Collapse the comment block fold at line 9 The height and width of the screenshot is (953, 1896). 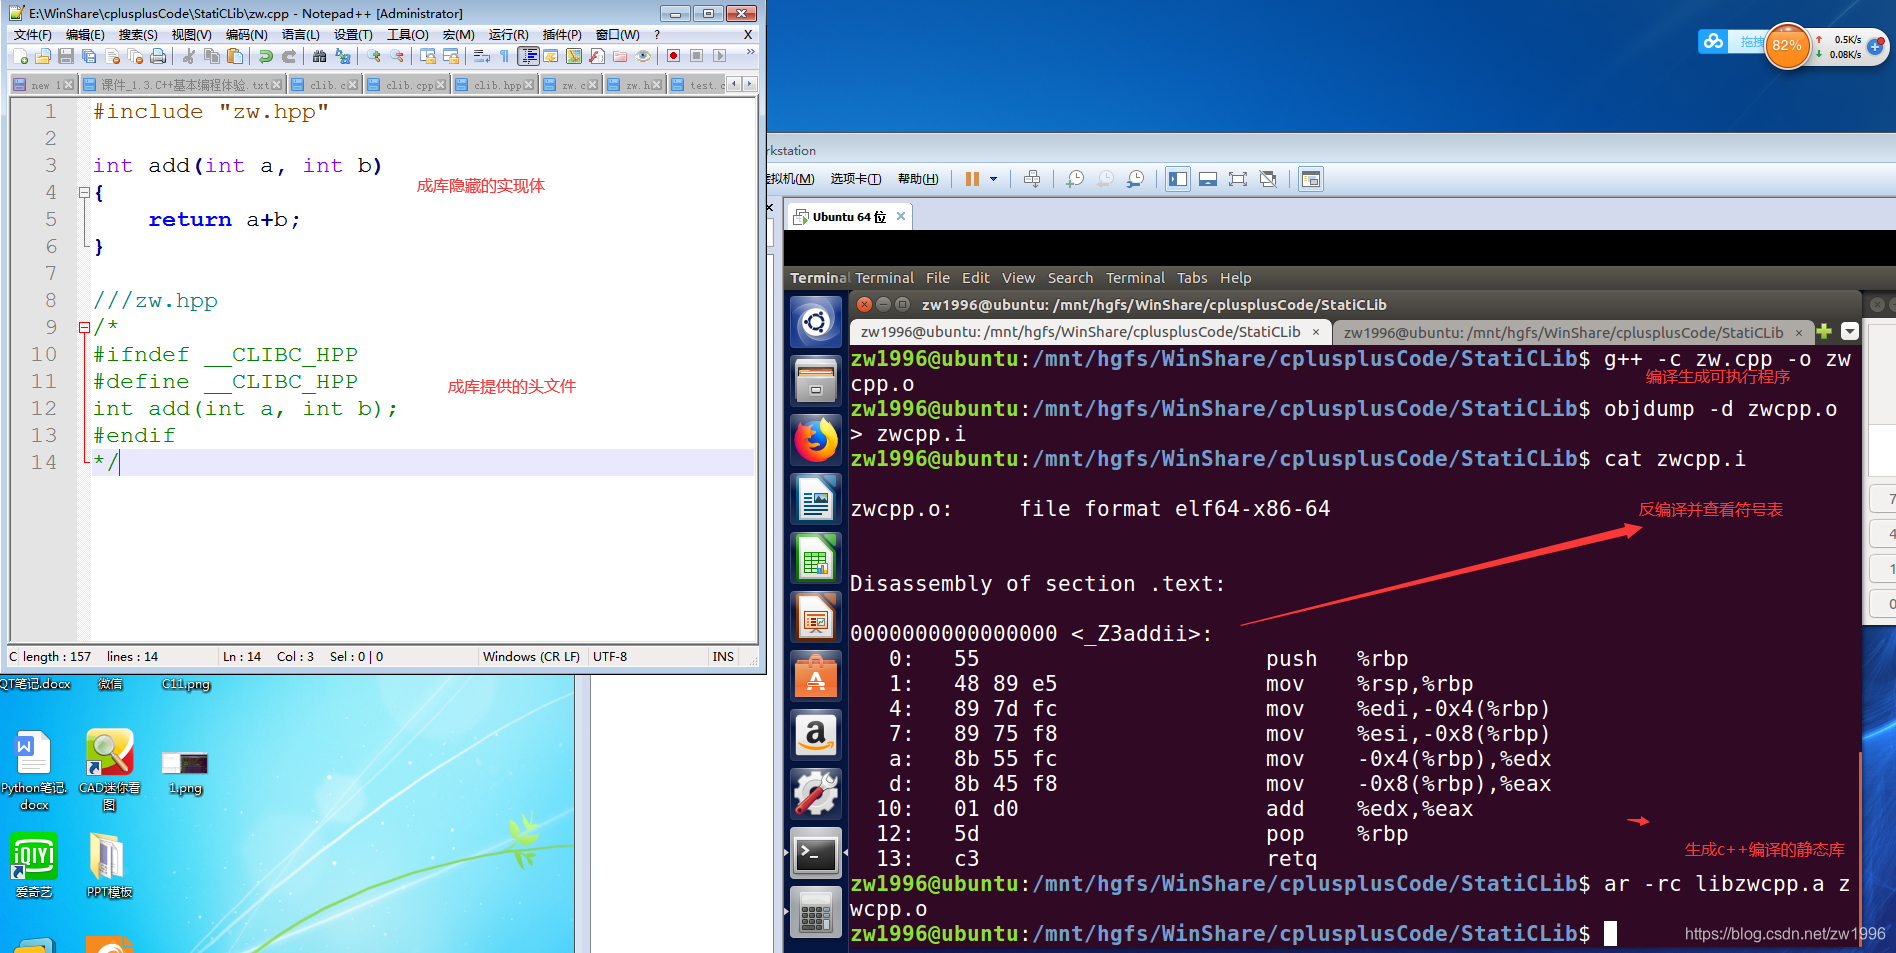click(x=85, y=327)
